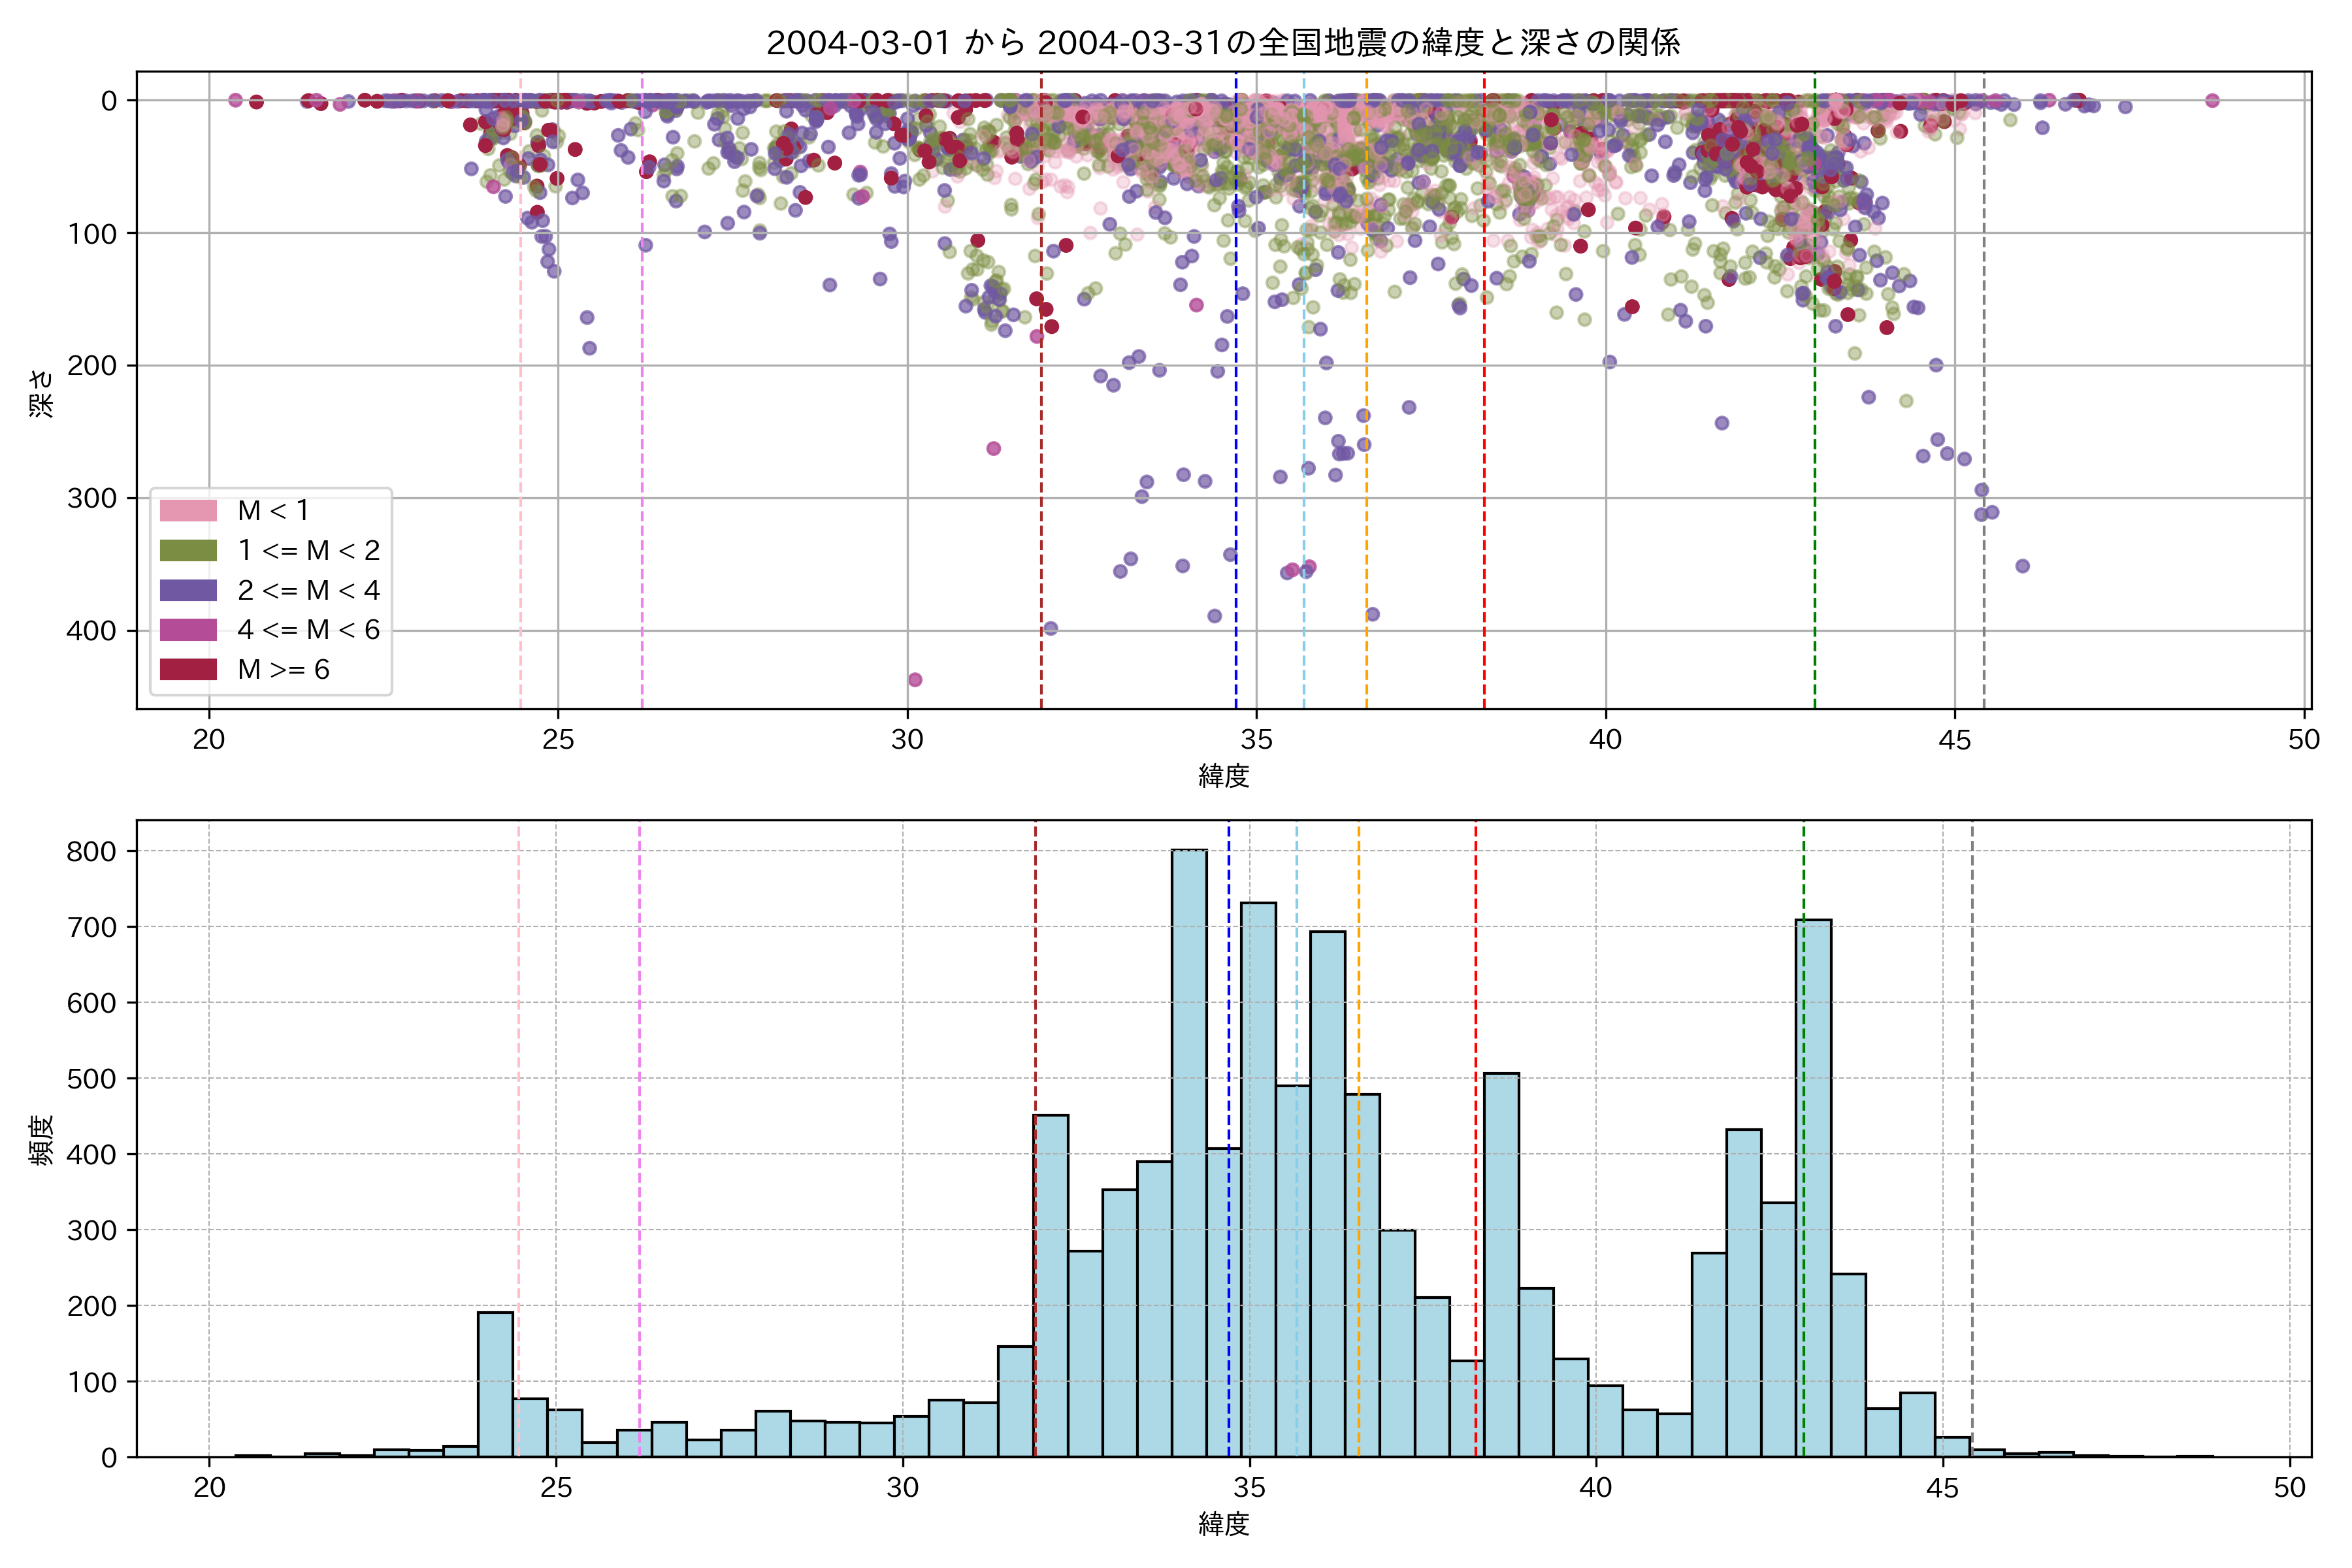The image size is (2352, 1568).
Task: Click the green 1 <= M < 2 swatch
Action: [188, 551]
